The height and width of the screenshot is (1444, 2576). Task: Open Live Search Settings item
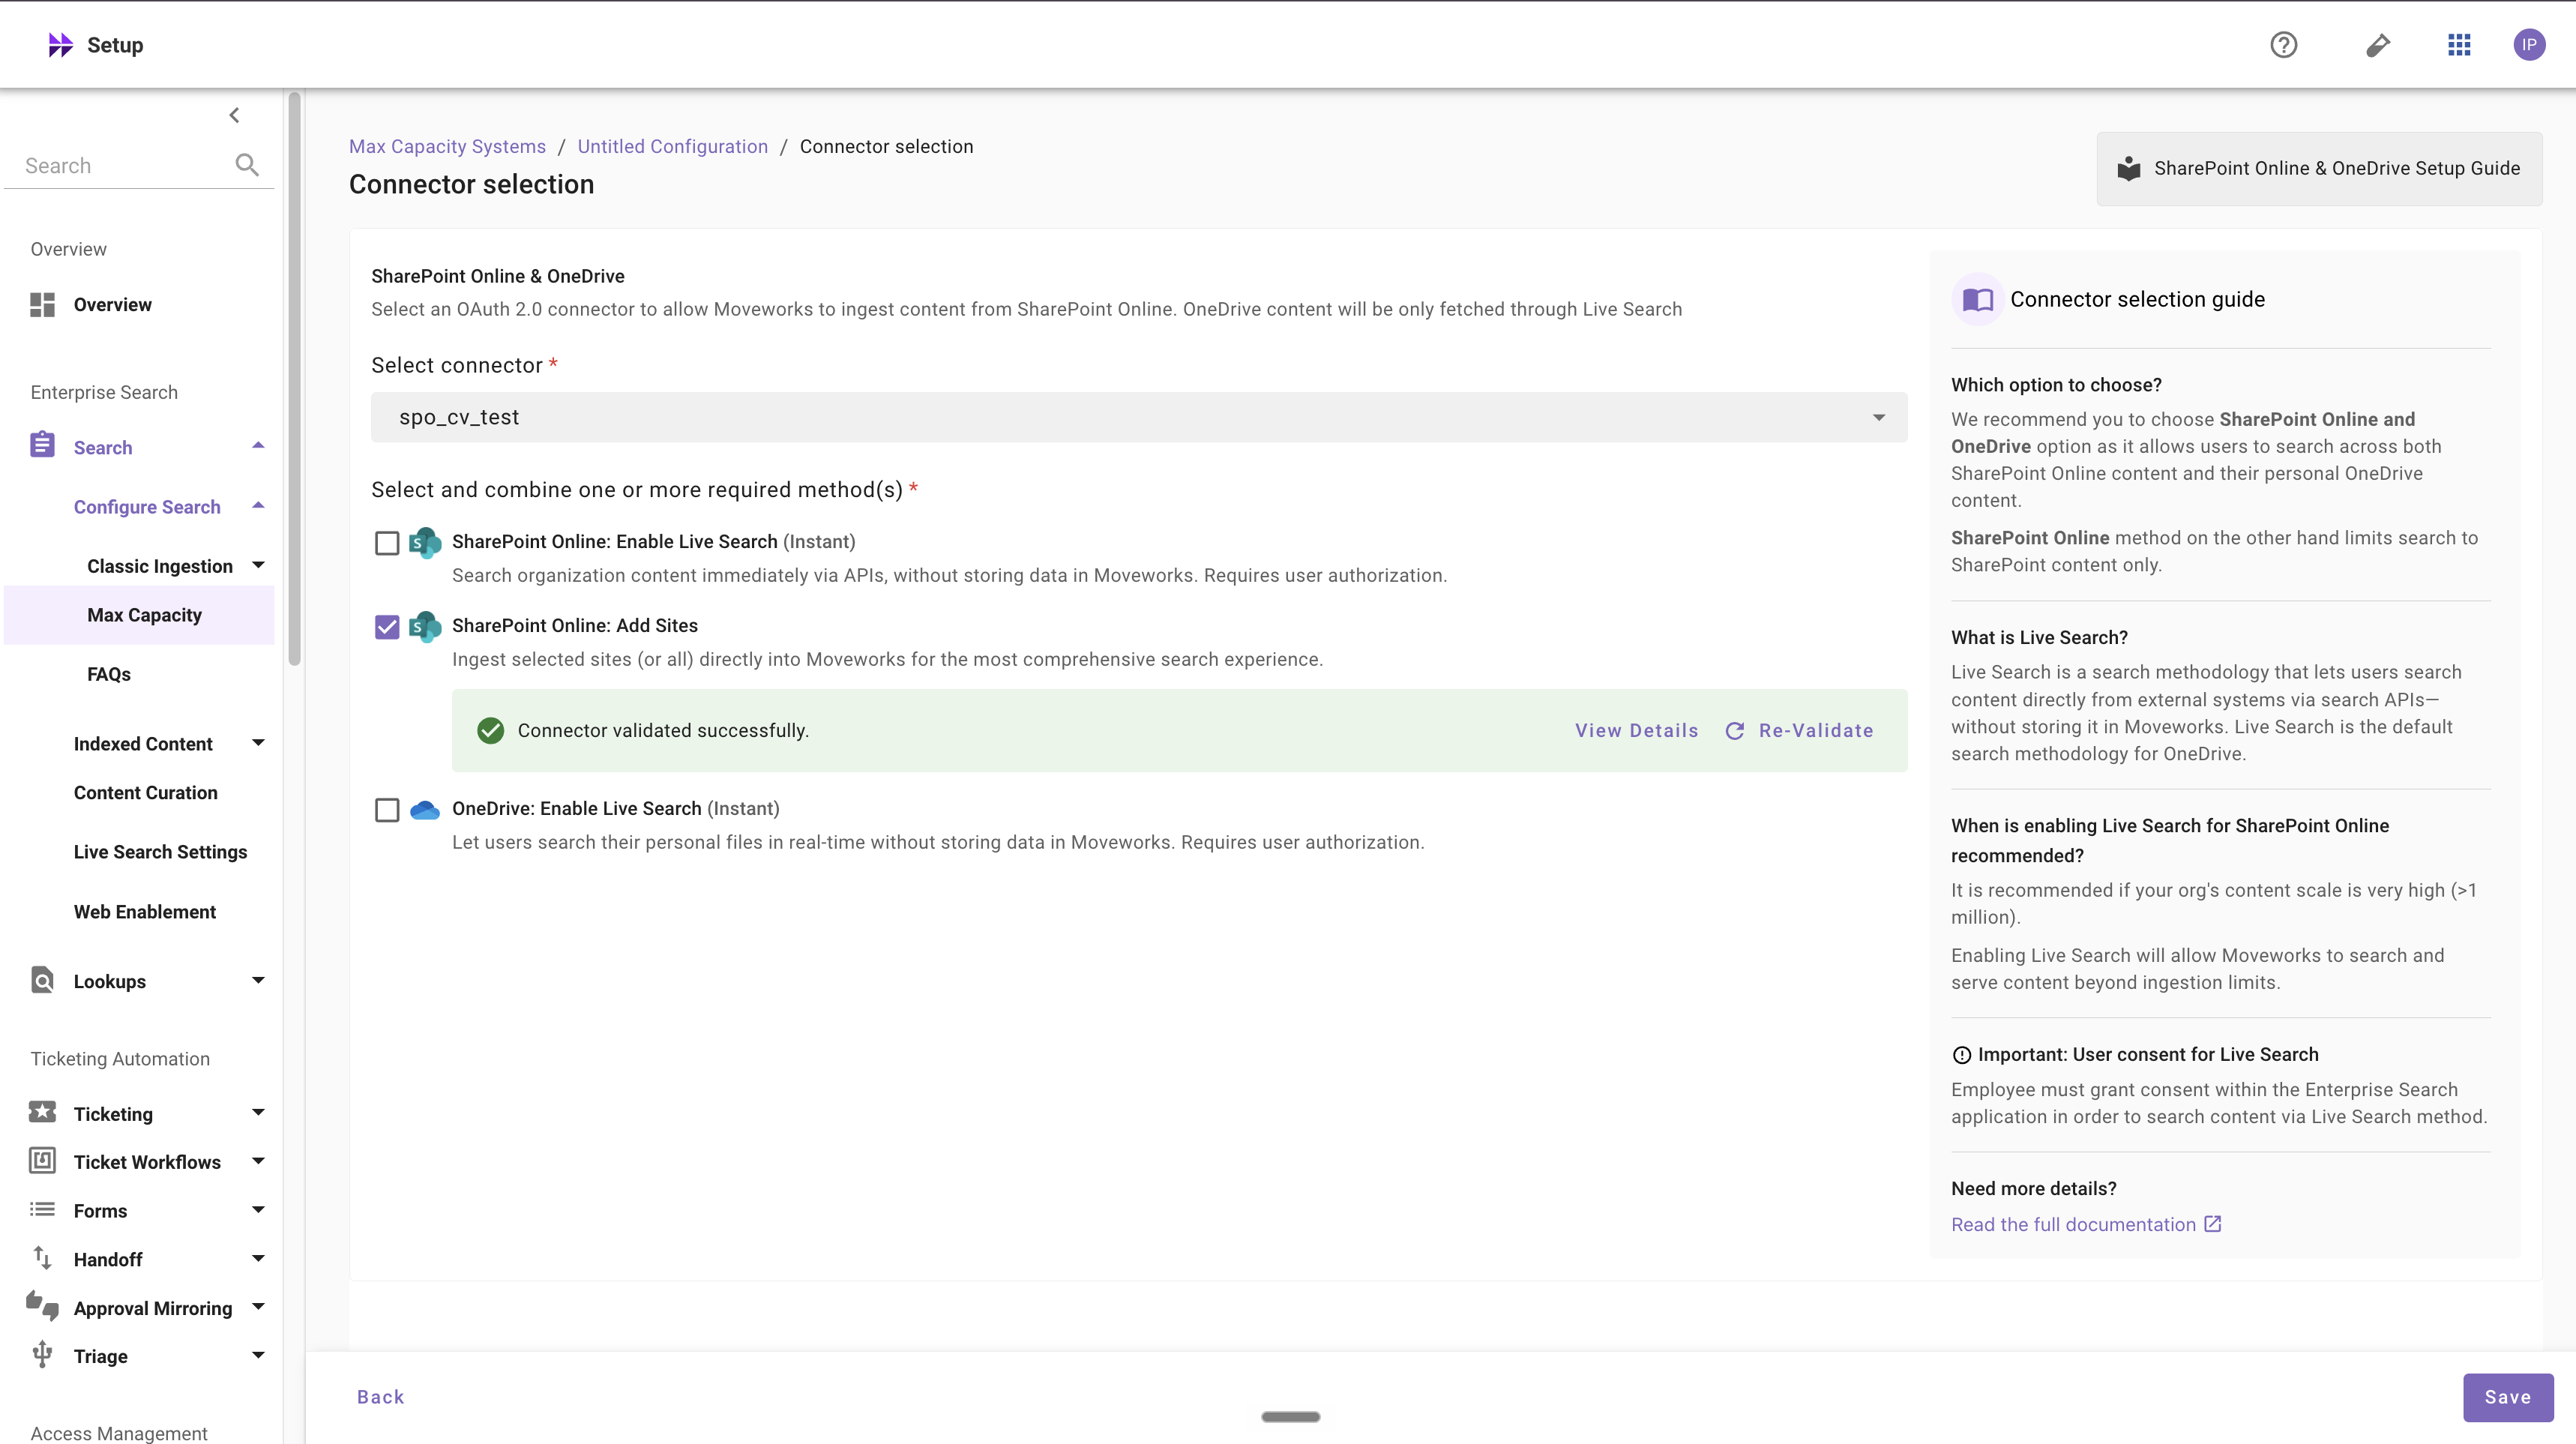[160, 852]
